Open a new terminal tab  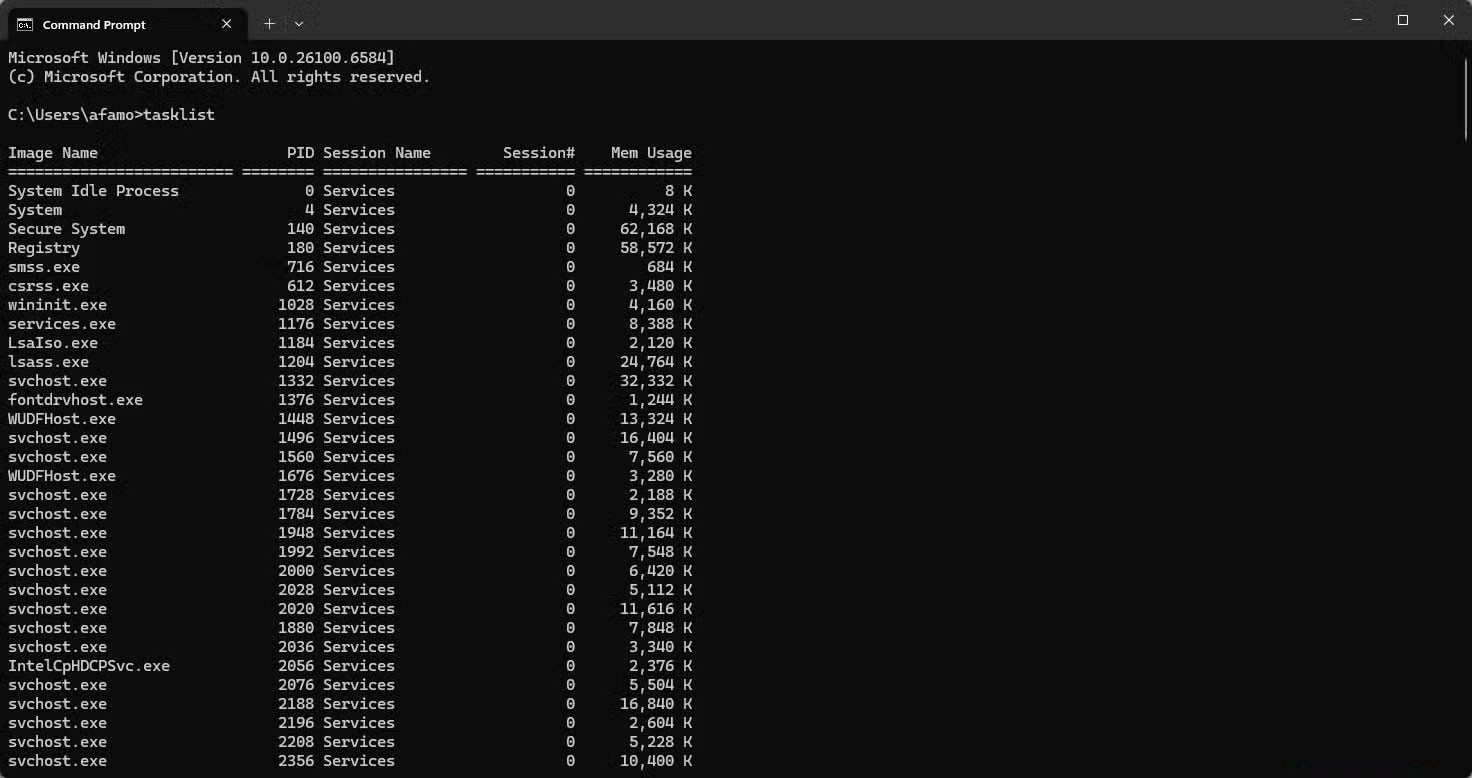click(268, 23)
